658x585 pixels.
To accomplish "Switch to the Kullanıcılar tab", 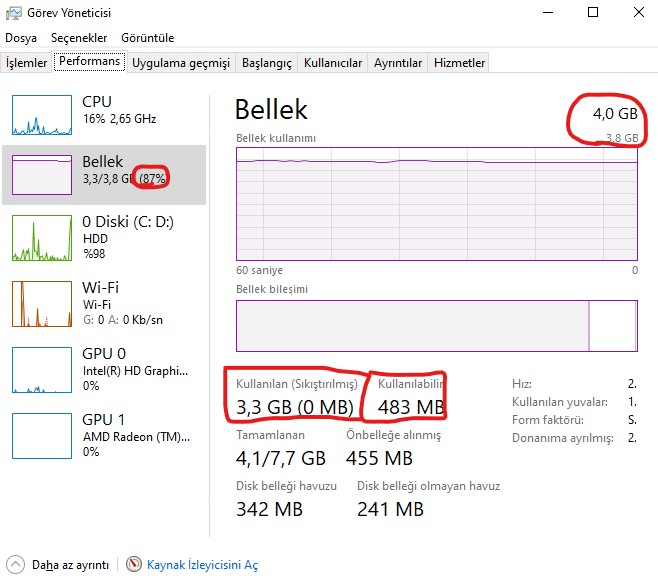I will (x=333, y=63).
